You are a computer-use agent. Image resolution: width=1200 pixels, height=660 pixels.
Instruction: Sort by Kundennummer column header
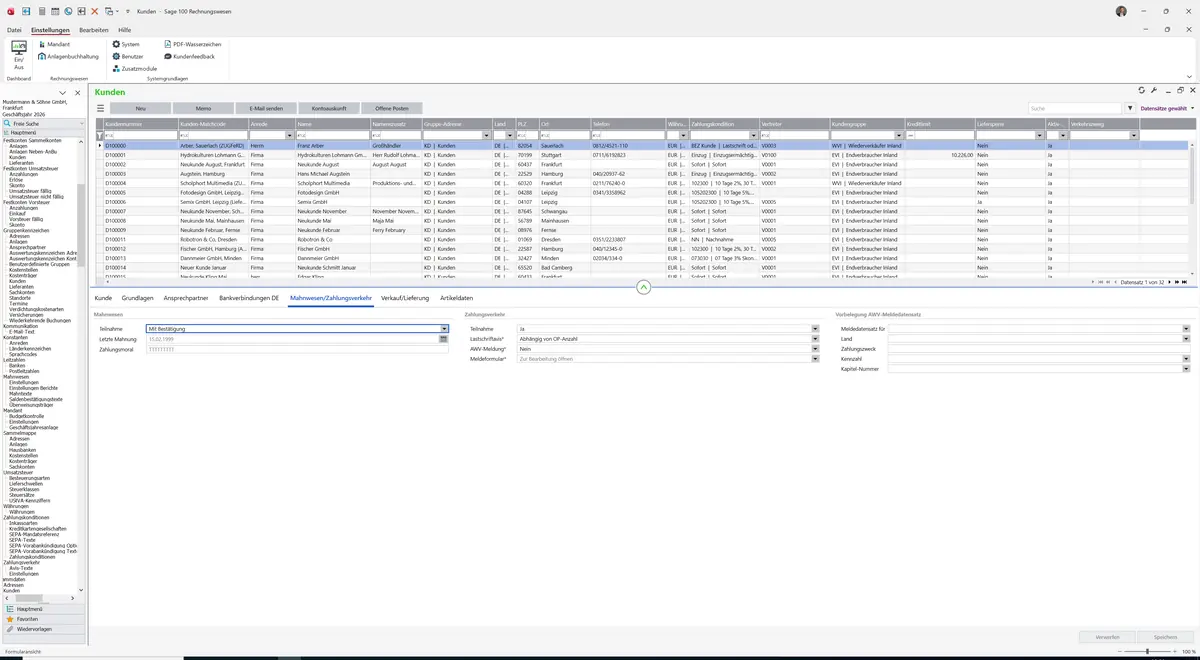point(140,124)
